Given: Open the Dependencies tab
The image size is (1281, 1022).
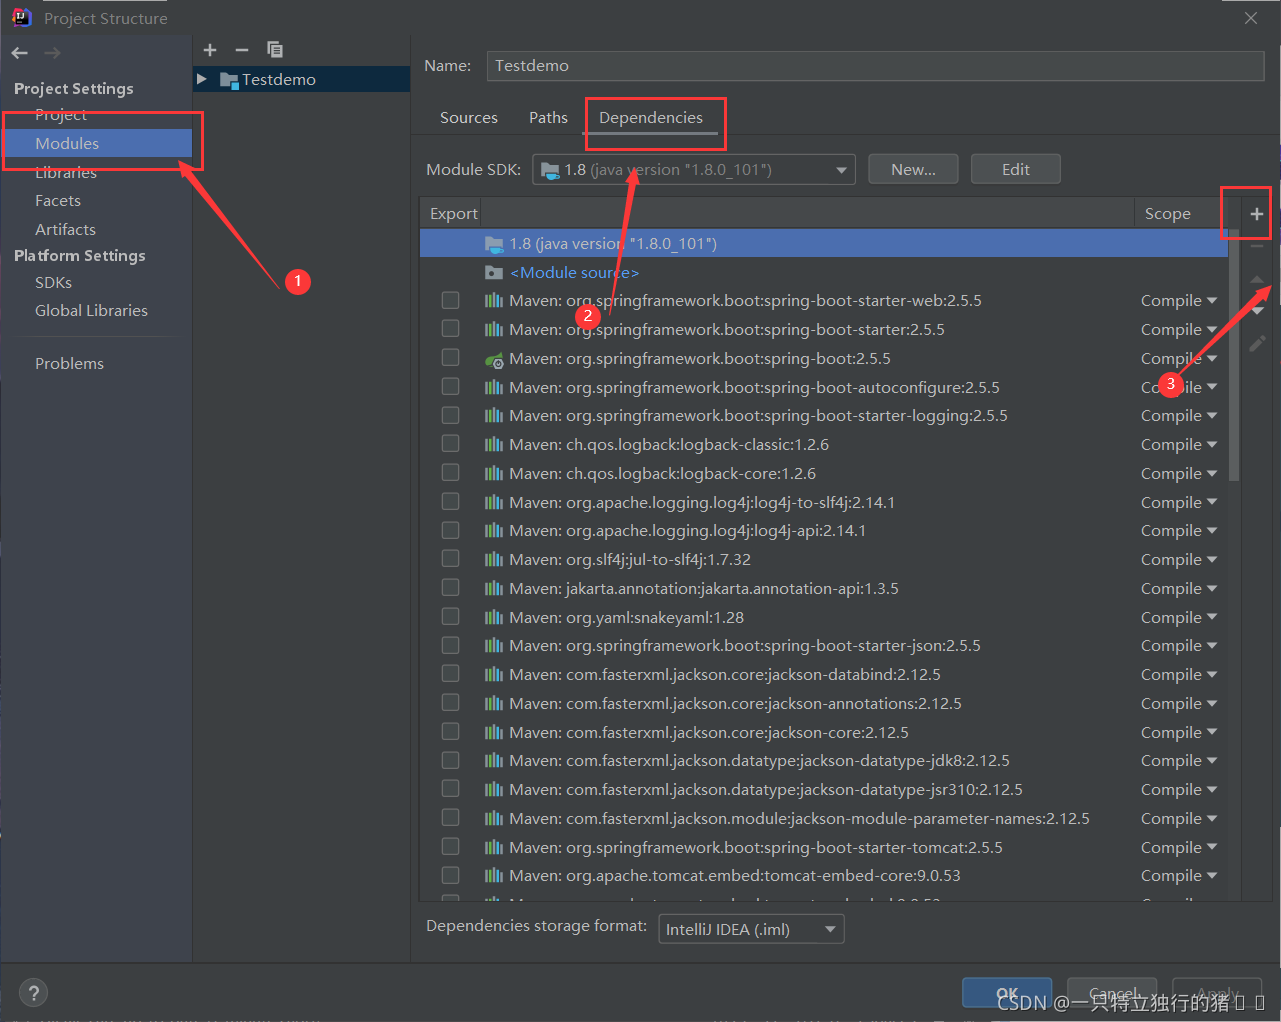Looking at the screenshot, I should (x=651, y=117).
